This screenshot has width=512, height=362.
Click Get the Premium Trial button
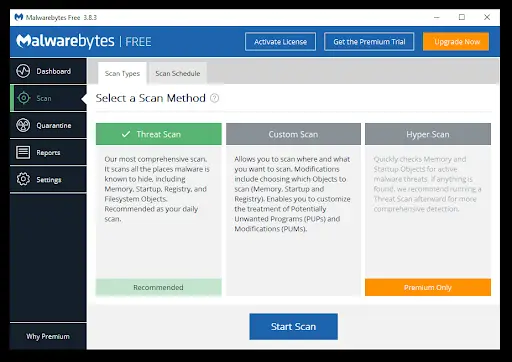369,42
